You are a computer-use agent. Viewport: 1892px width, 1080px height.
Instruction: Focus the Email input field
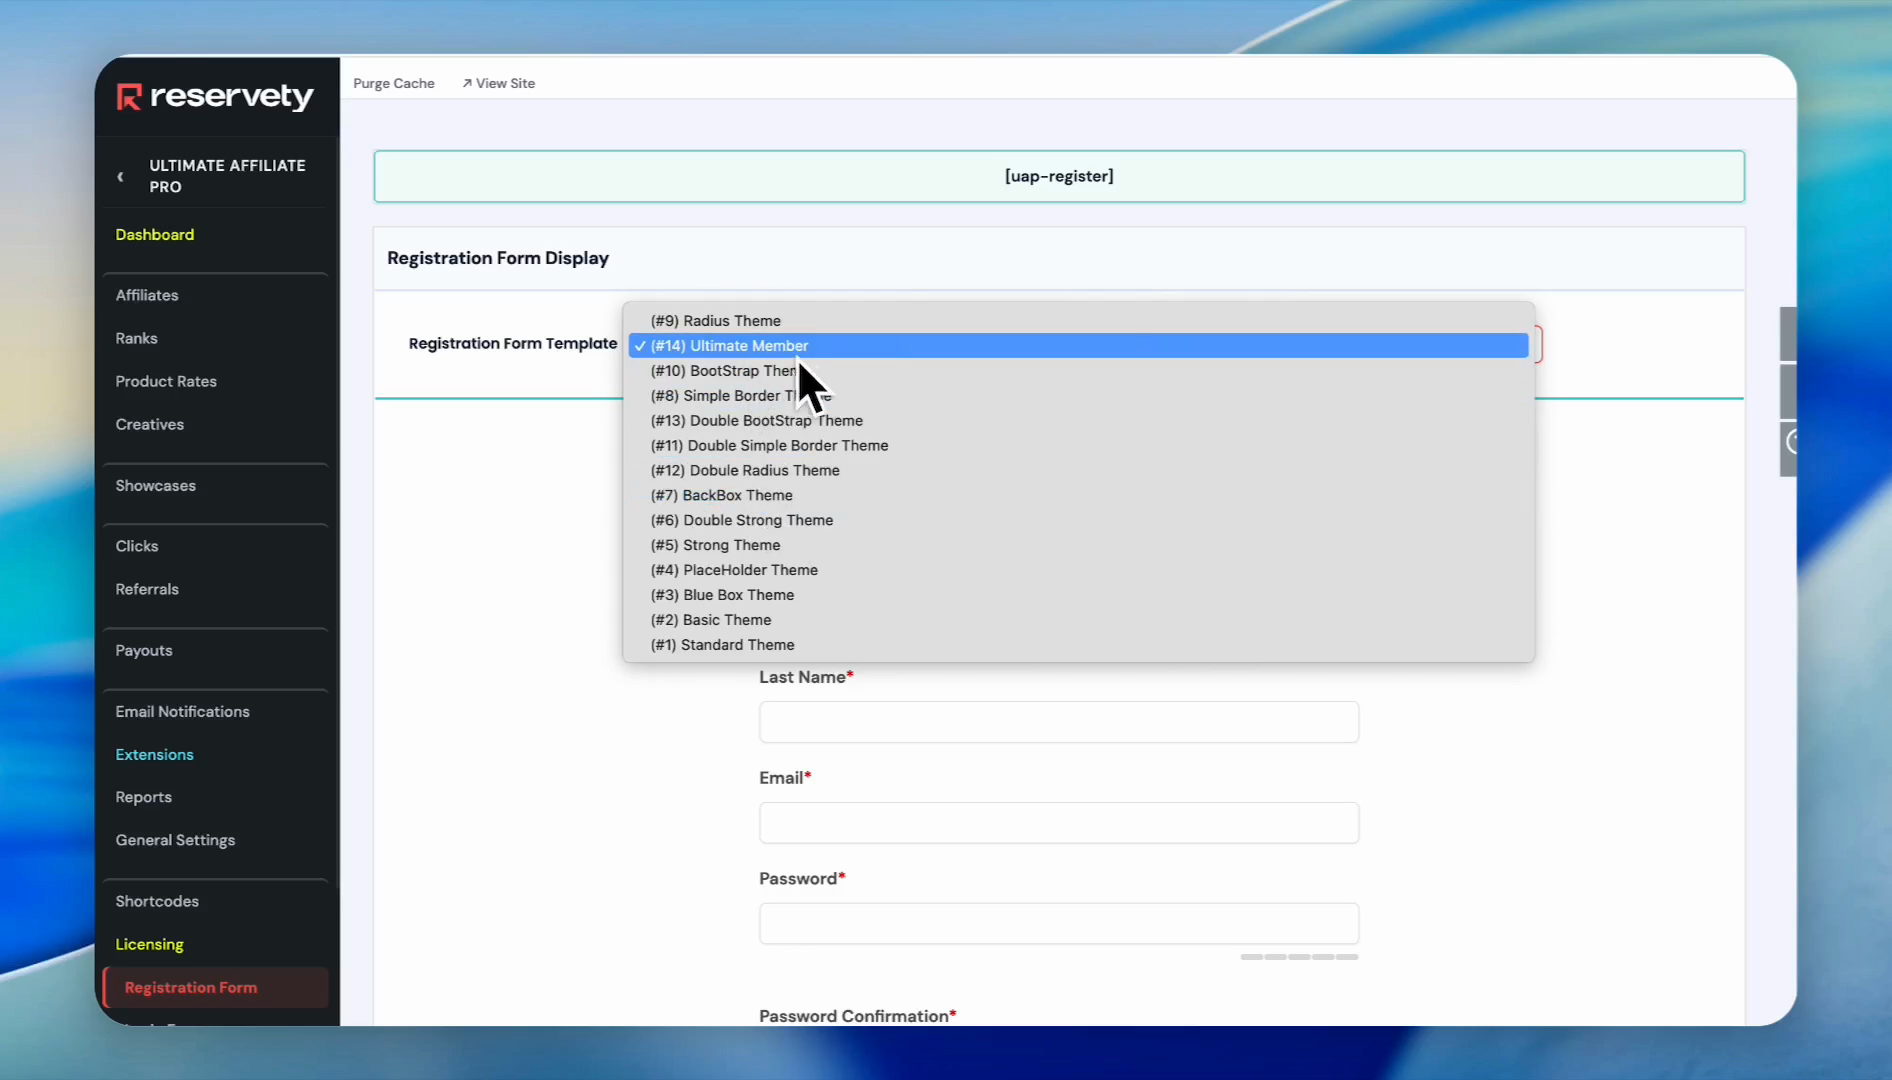(x=1059, y=823)
